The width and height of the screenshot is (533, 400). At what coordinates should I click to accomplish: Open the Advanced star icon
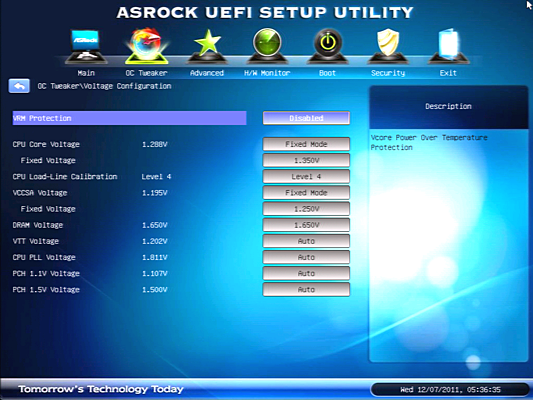(207, 46)
